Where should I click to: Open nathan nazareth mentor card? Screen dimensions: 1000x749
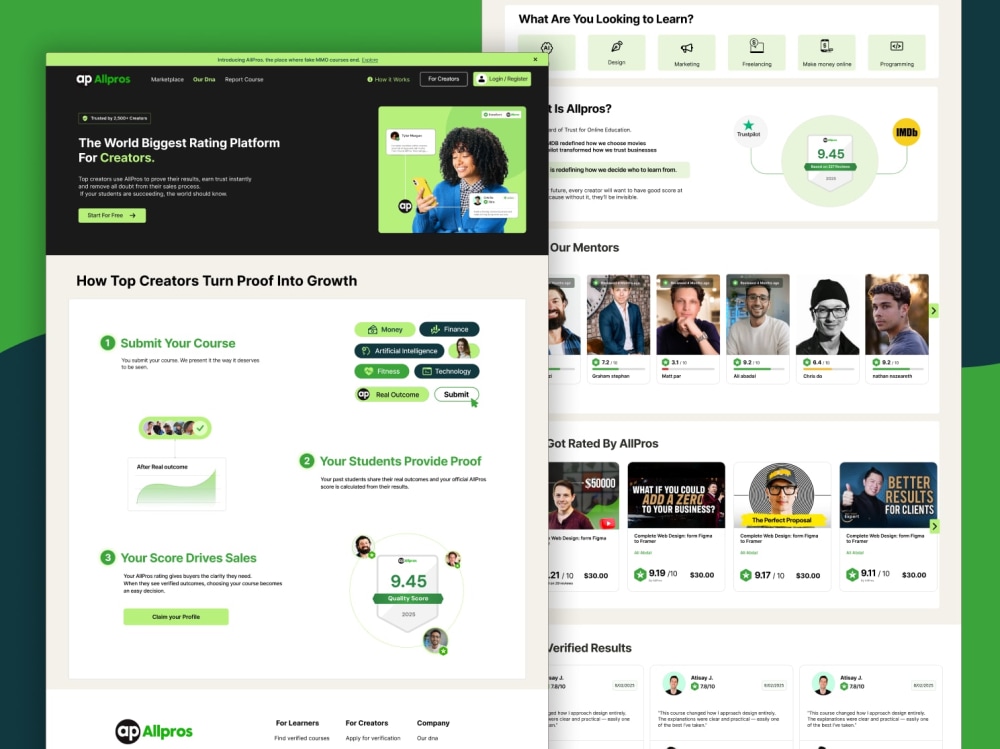[x=897, y=329]
